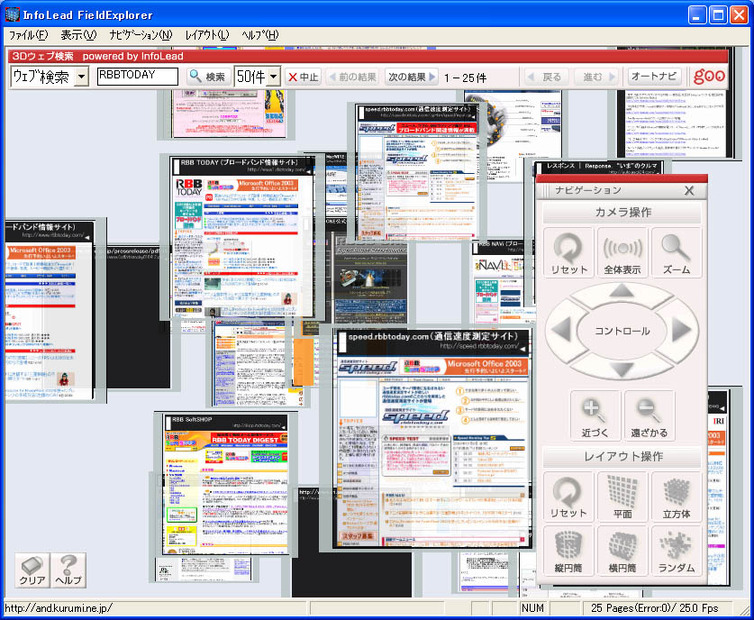Open the ウェブ検索 search type dropdown

82,76
